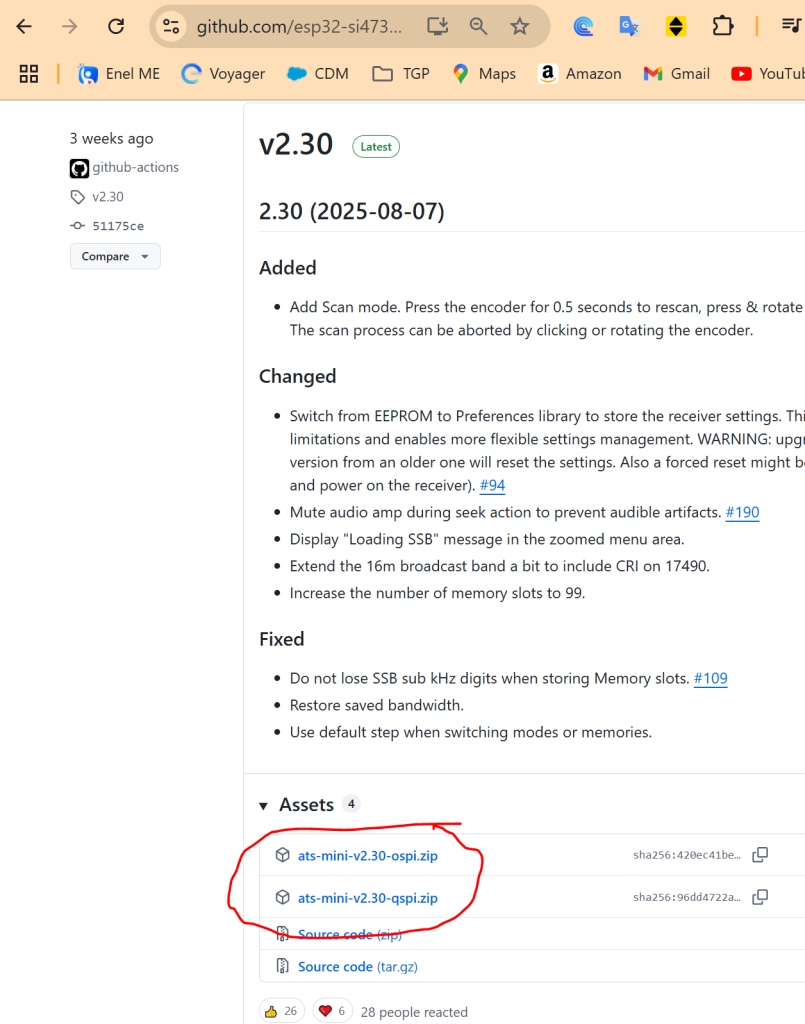Collapse the Assets section

tap(264, 805)
